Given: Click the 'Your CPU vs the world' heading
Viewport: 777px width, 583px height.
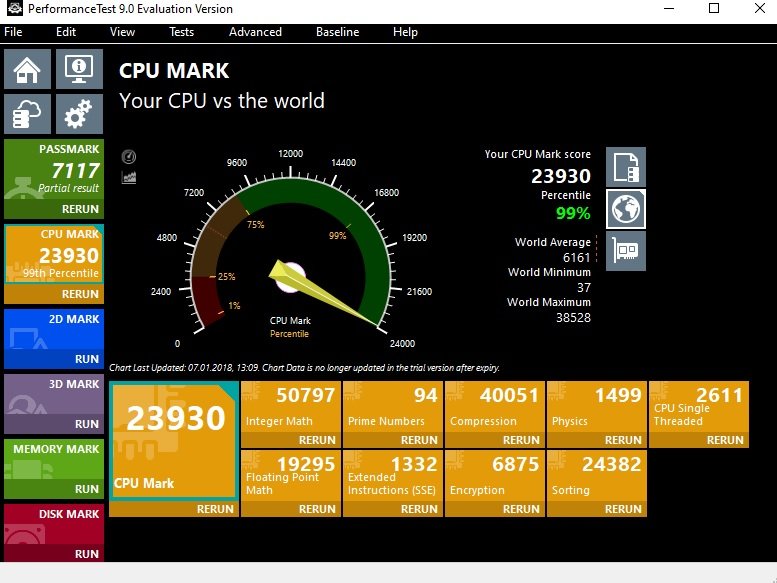Looking at the screenshot, I should click(222, 101).
